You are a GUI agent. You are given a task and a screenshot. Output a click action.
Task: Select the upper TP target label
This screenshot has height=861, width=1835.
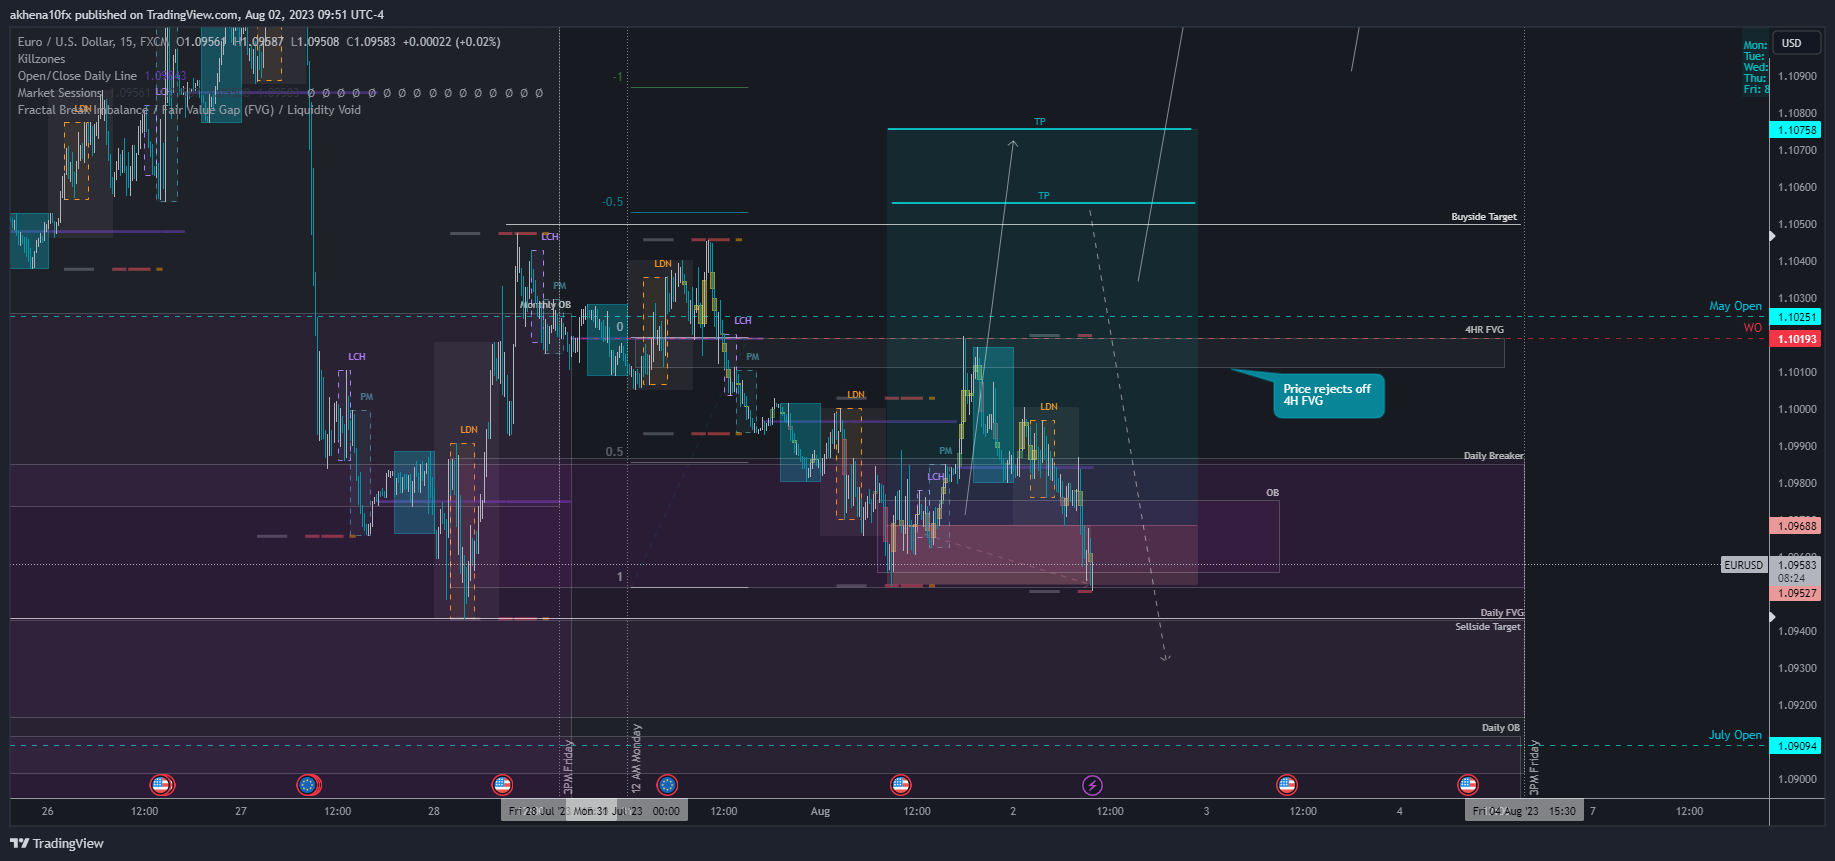(1040, 122)
